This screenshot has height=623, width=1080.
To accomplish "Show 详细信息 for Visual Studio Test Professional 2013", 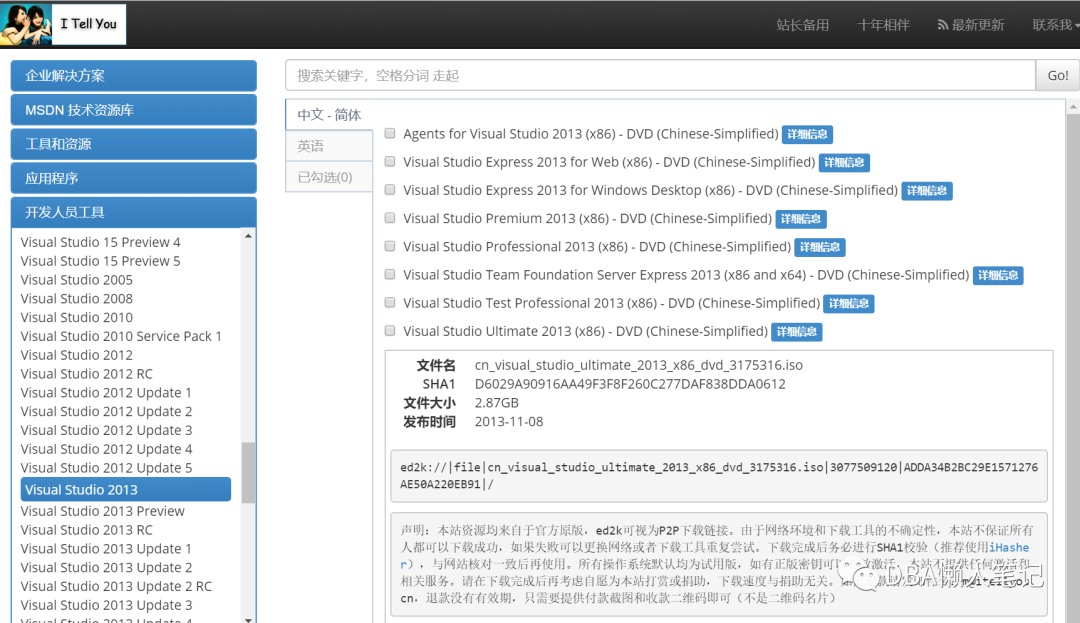I will [x=849, y=304].
